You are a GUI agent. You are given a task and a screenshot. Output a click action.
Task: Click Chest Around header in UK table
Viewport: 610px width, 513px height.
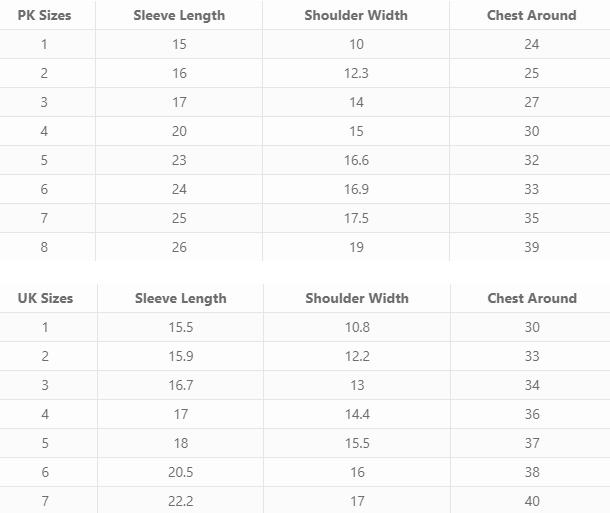(x=532, y=298)
